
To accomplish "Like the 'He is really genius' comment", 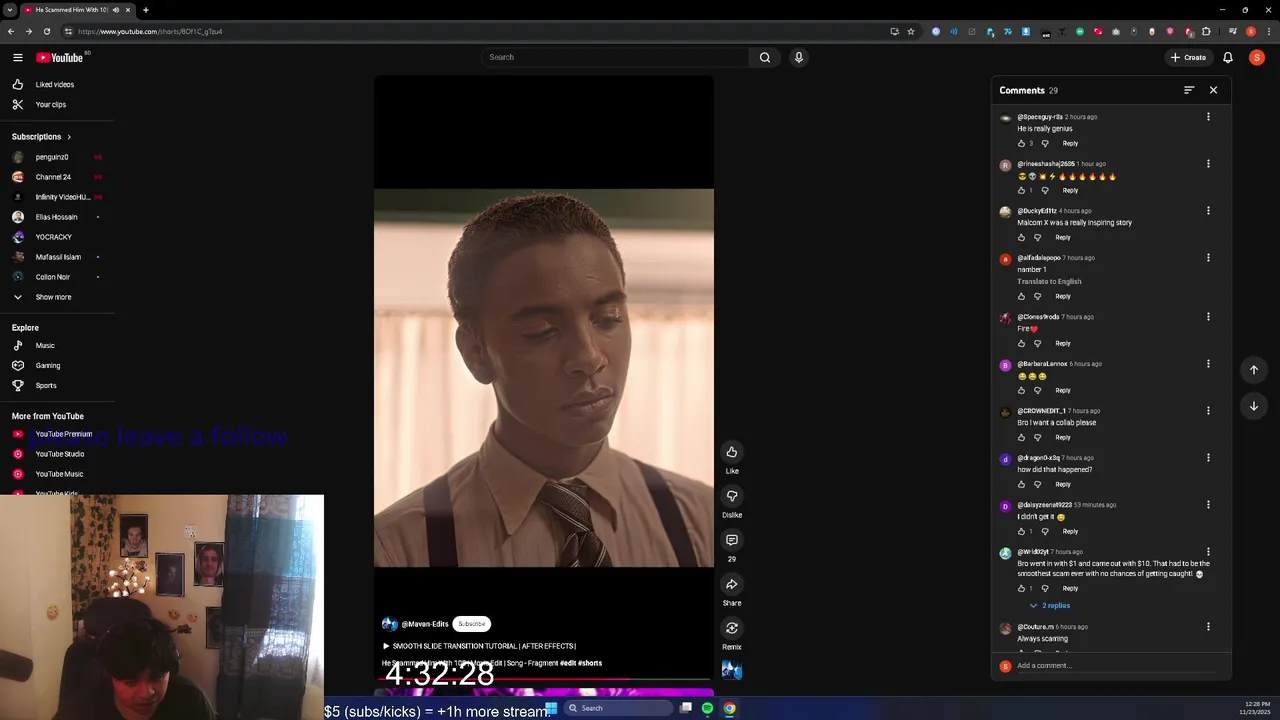I will (x=1021, y=143).
